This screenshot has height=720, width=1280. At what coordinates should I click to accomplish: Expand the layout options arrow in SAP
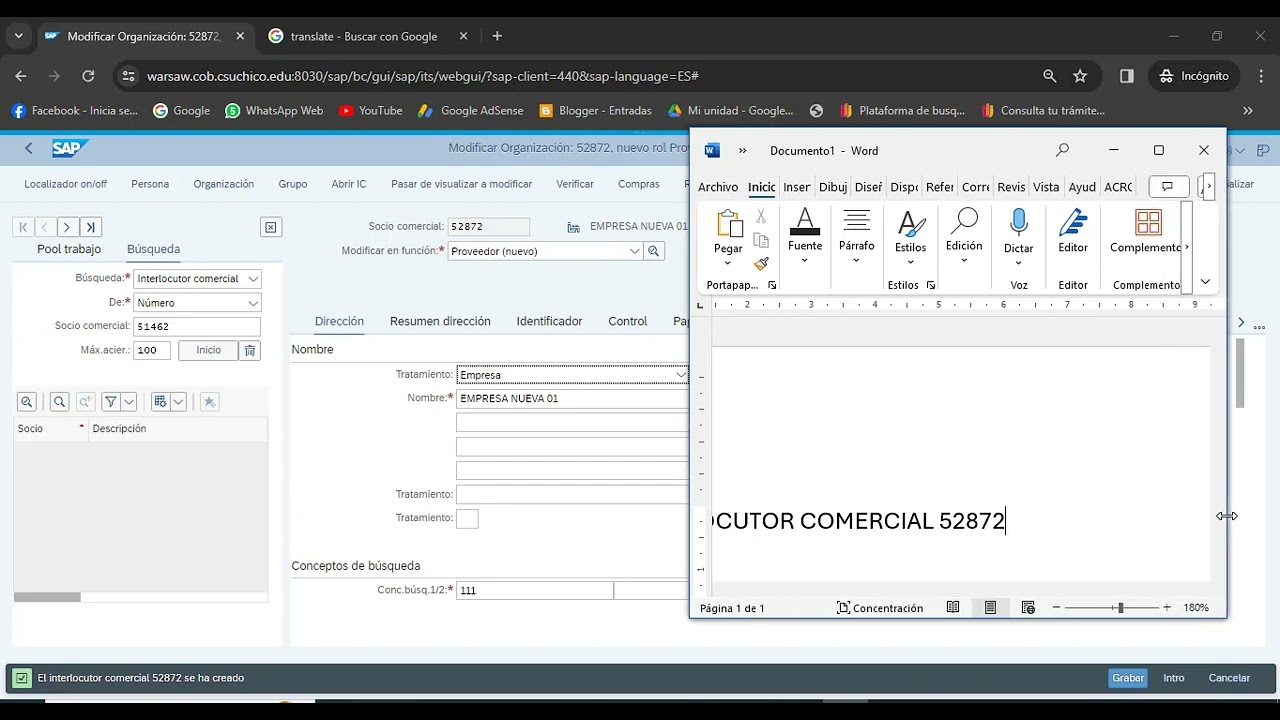(178, 401)
